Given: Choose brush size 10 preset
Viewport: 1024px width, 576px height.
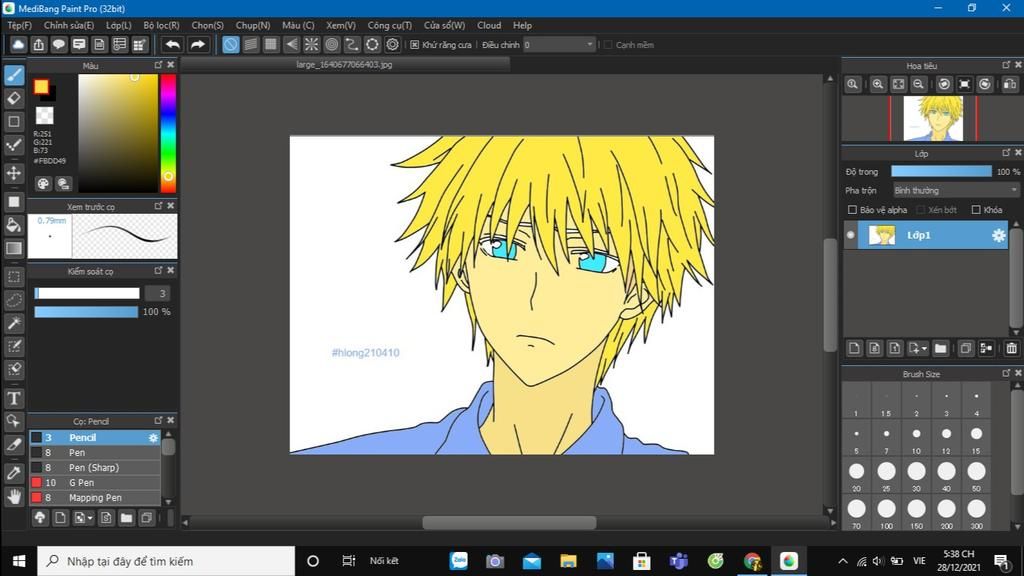Looking at the screenshot, I should click(916, 438).
